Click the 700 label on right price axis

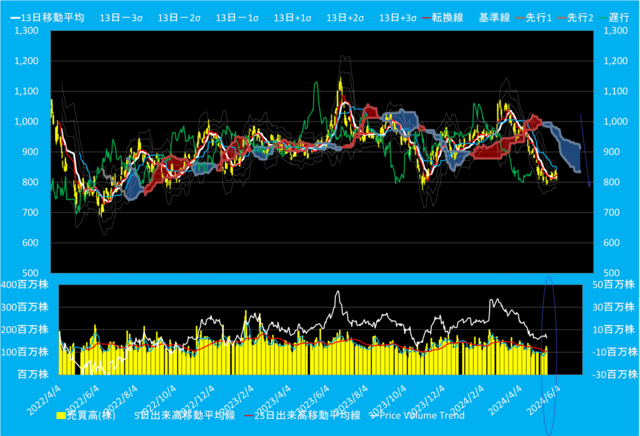coord(612,212)
